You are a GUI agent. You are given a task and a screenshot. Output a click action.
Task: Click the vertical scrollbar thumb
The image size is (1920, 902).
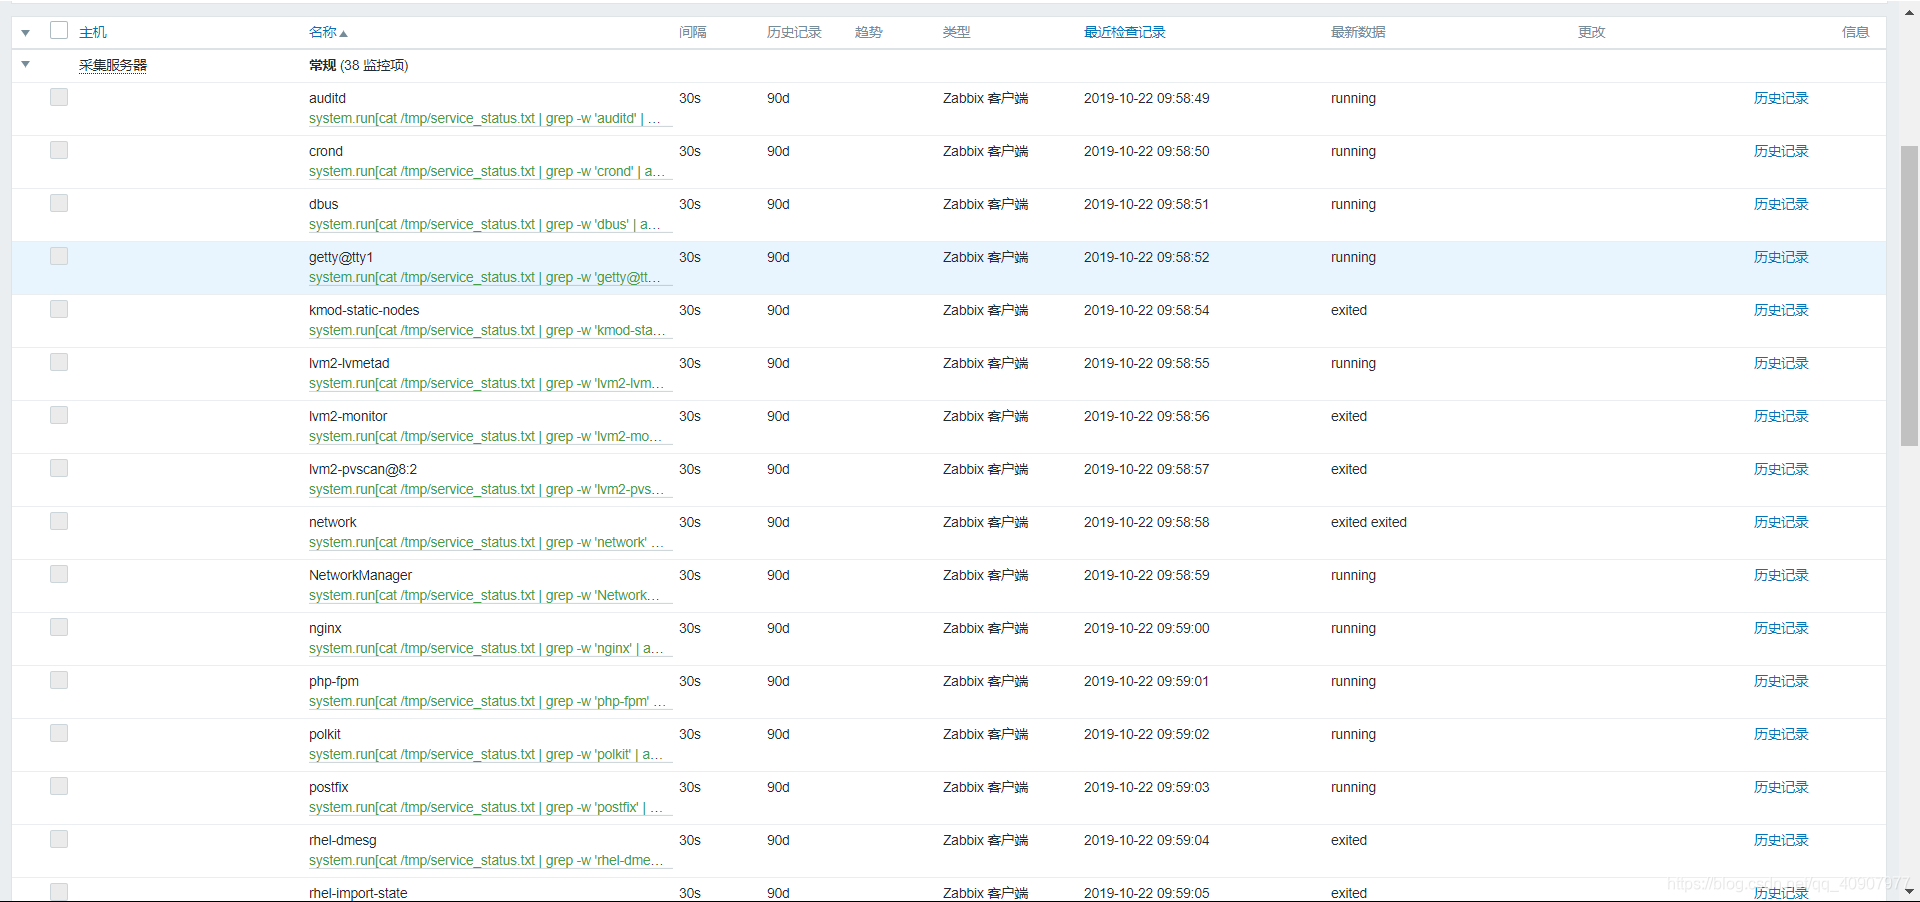click(1909, 295)
